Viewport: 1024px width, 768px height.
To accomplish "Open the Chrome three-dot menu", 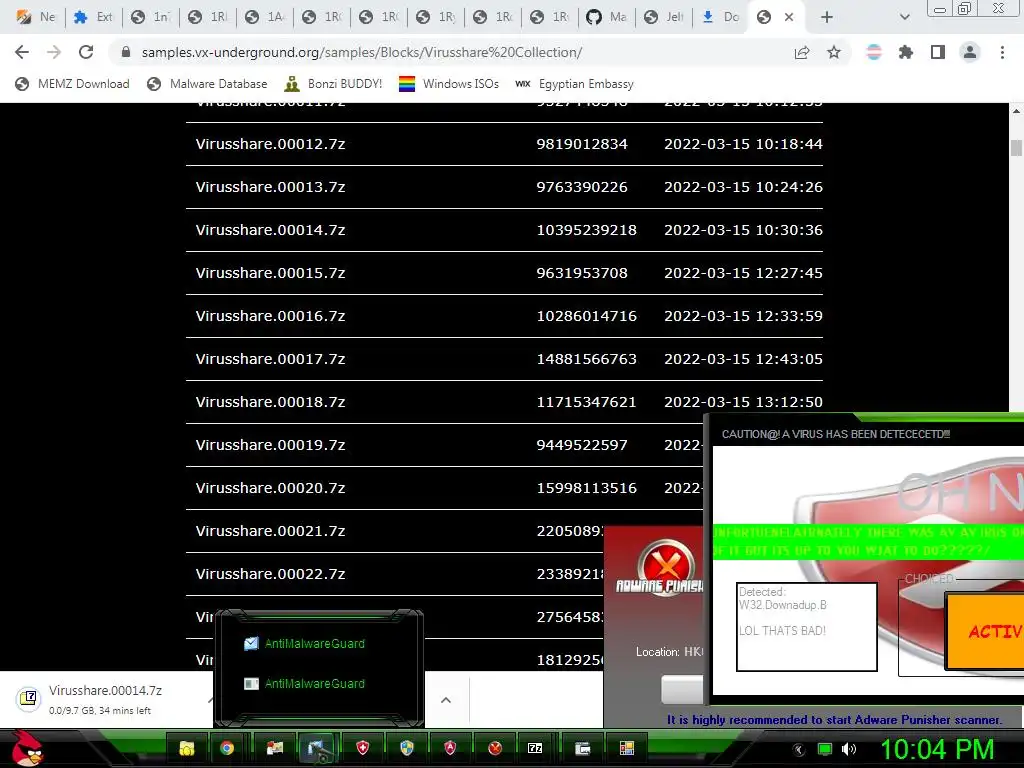I will pos(1002,52).
